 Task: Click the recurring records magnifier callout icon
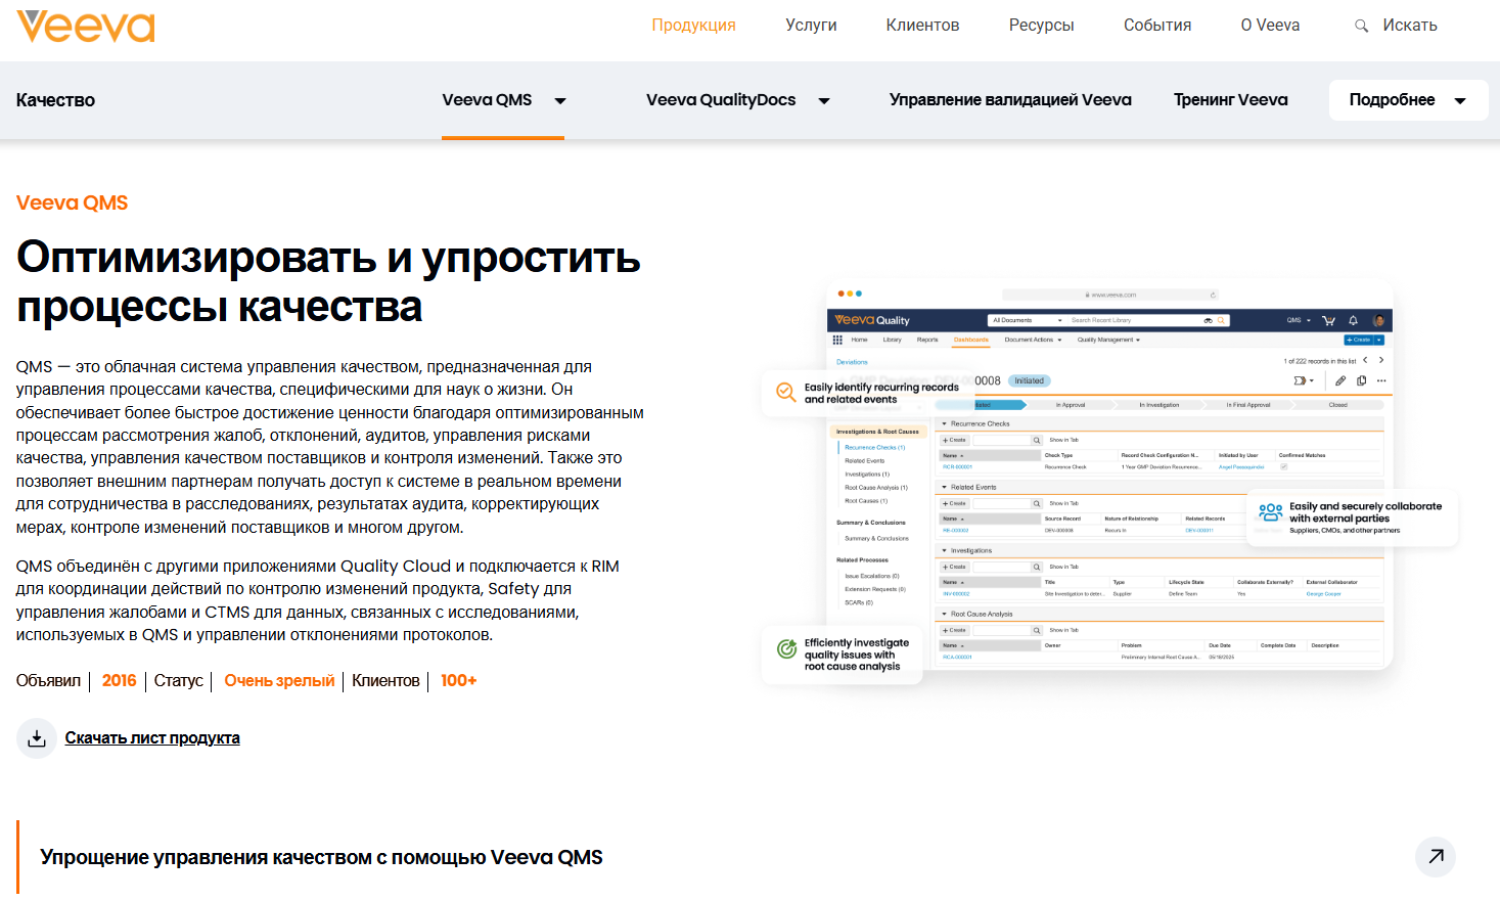click(x=786, y=393)
